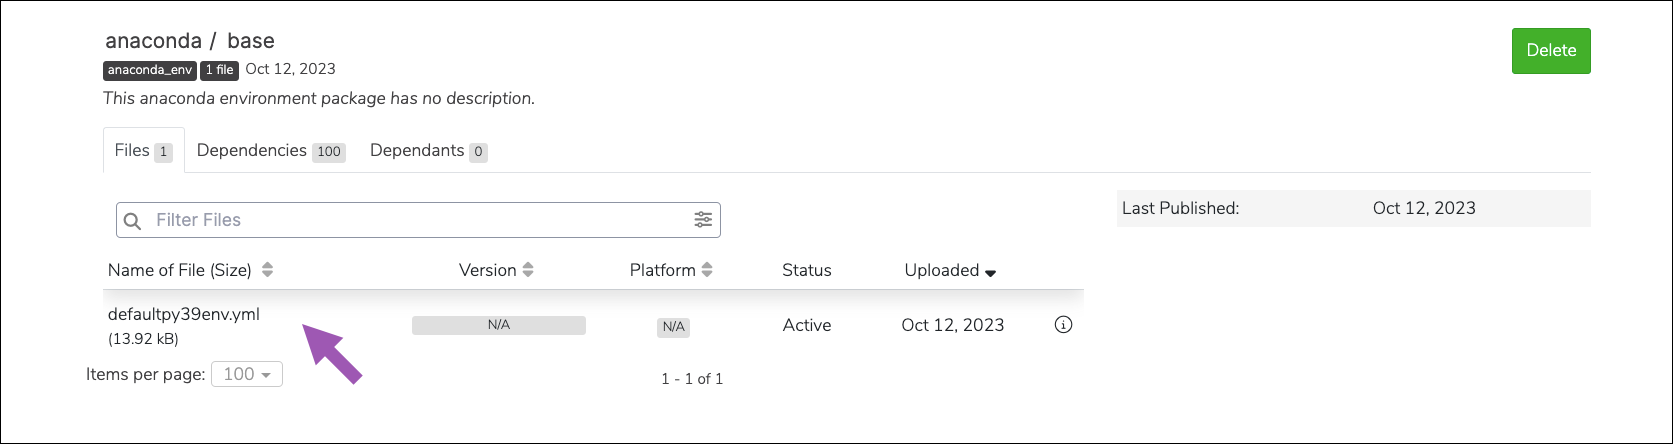1673x444 pixels.
Task: Show file info via the circled i icon
Action: click(x=1064, y=325)
